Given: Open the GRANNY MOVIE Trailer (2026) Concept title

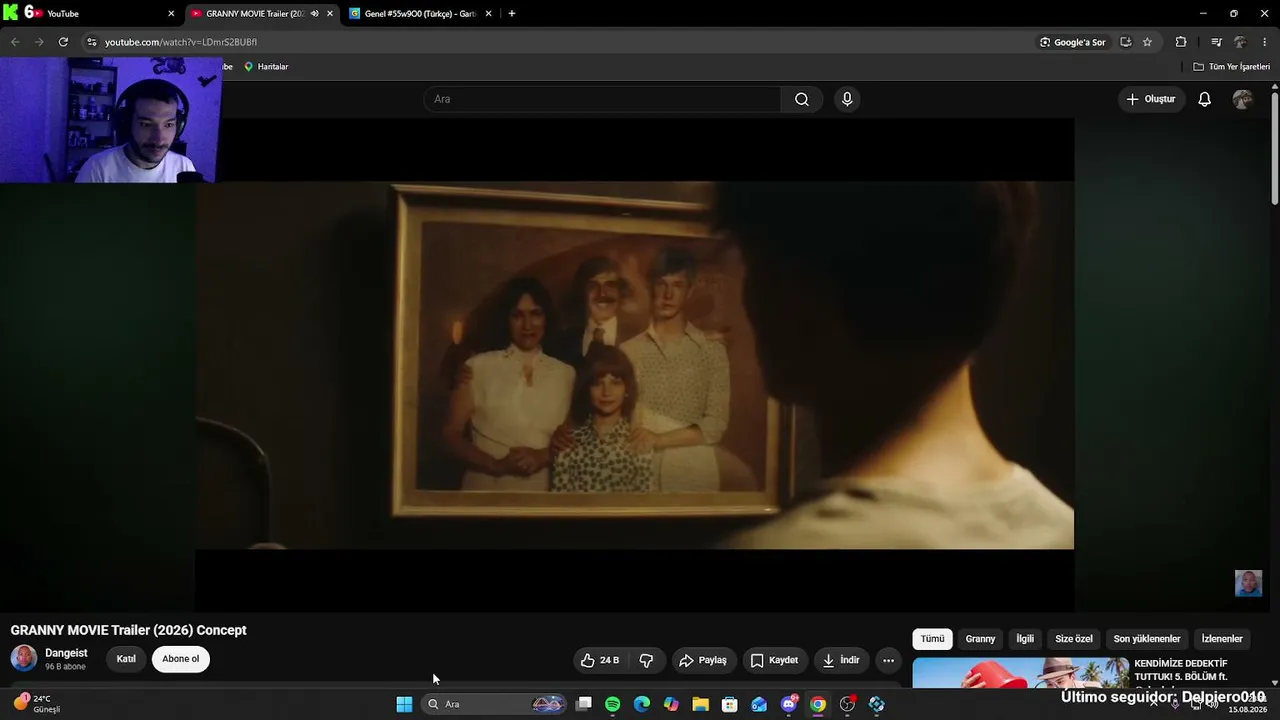Looking at the screenshot, I should 128,630.
